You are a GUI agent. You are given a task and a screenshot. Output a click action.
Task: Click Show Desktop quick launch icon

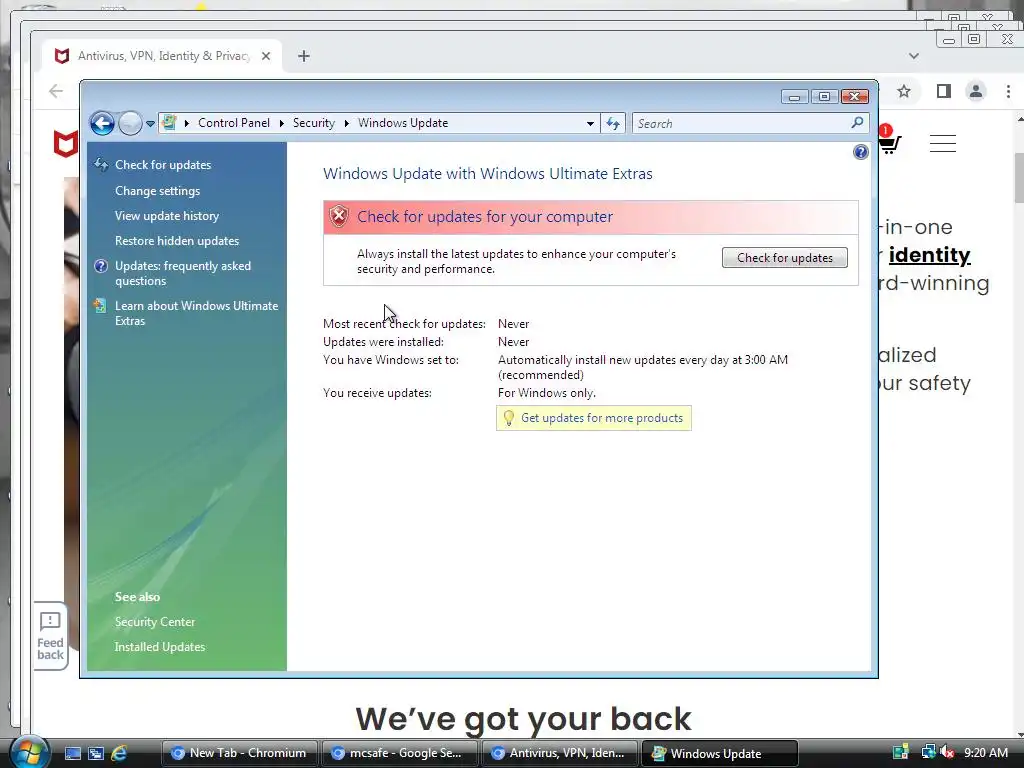click(x=73, y=754)
